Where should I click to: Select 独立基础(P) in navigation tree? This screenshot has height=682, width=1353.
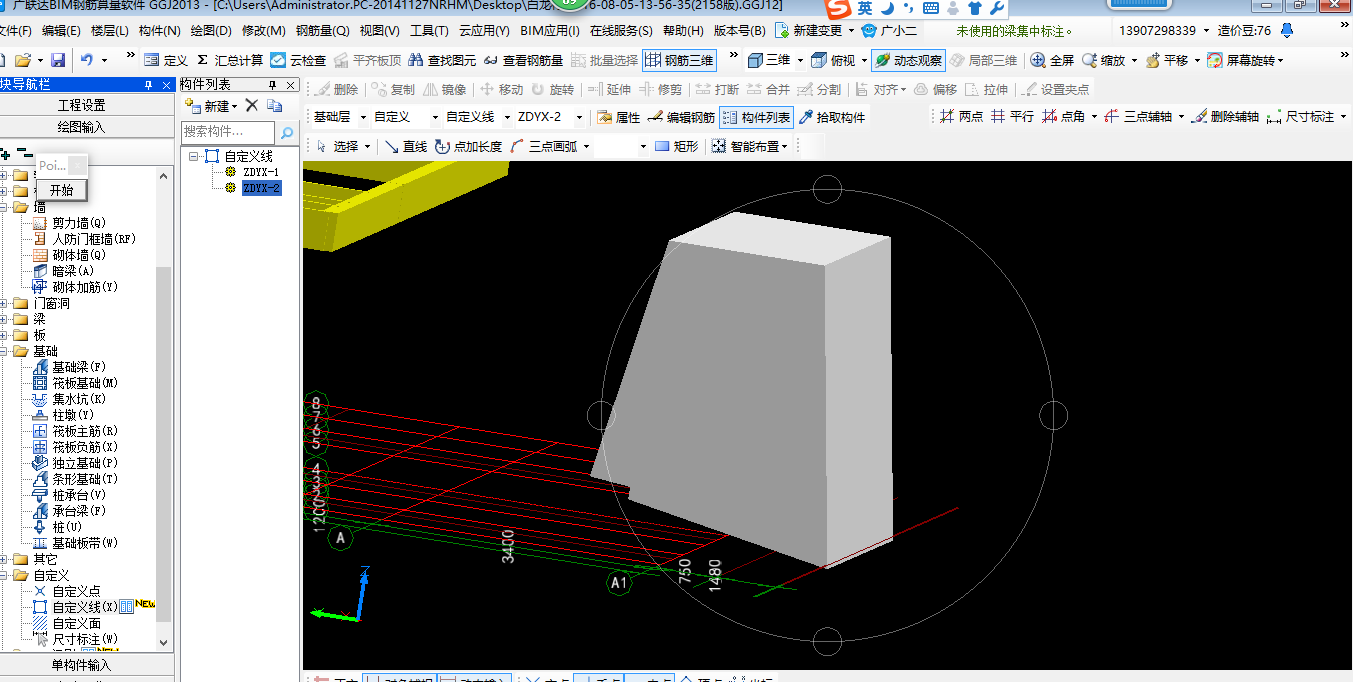pyautogui.click(x=85, y=463)
